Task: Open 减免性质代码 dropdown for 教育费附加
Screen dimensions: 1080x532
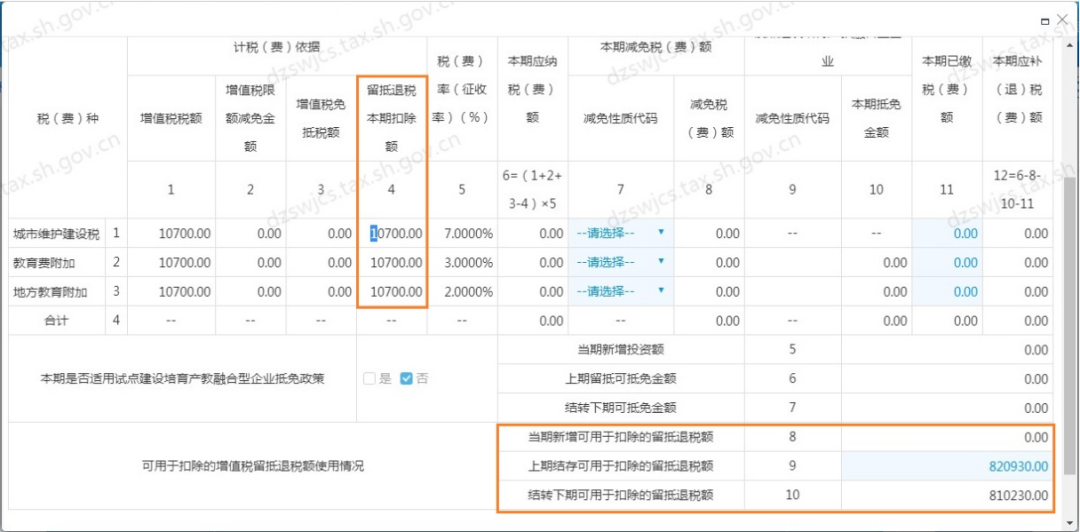Action: pos(621,263)
